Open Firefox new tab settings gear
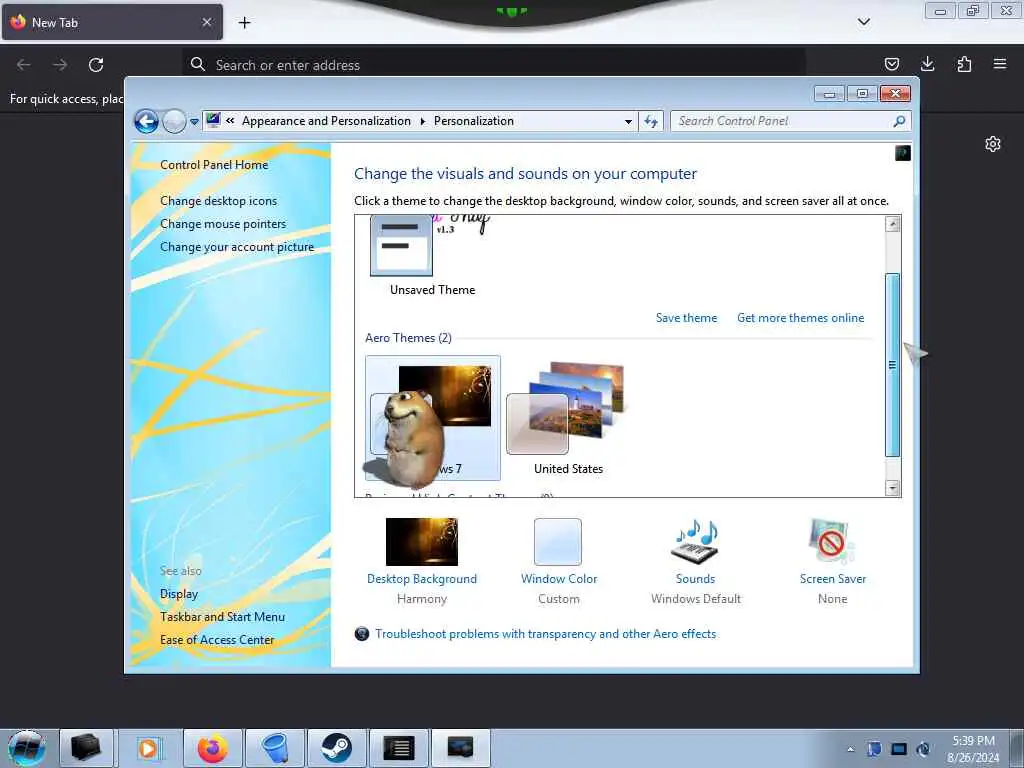Viewport: 1024px width, 768px height. tap(993, 144)
